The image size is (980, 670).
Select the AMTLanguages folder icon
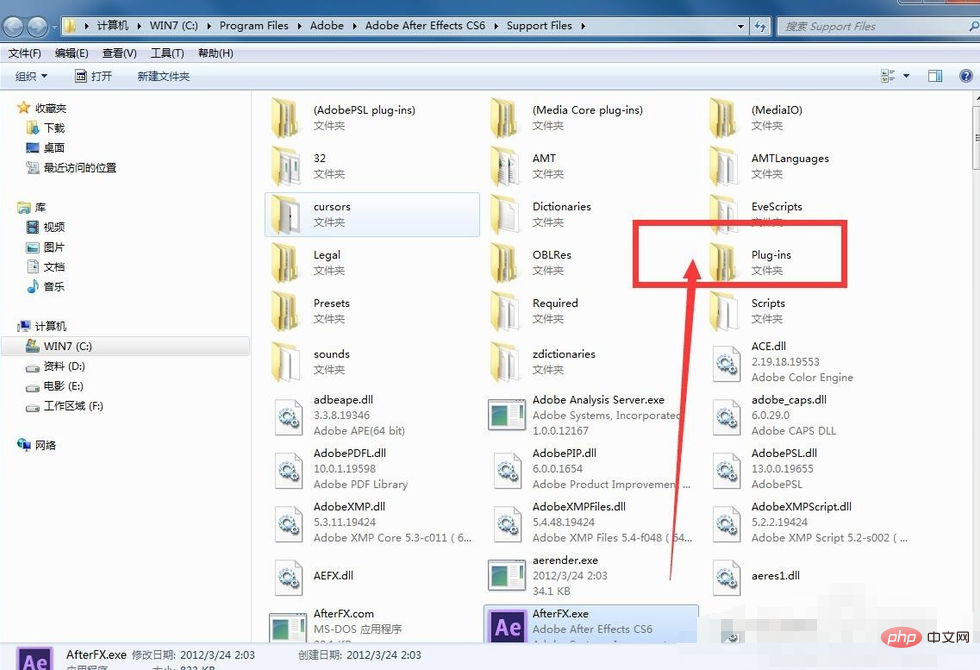723,166
